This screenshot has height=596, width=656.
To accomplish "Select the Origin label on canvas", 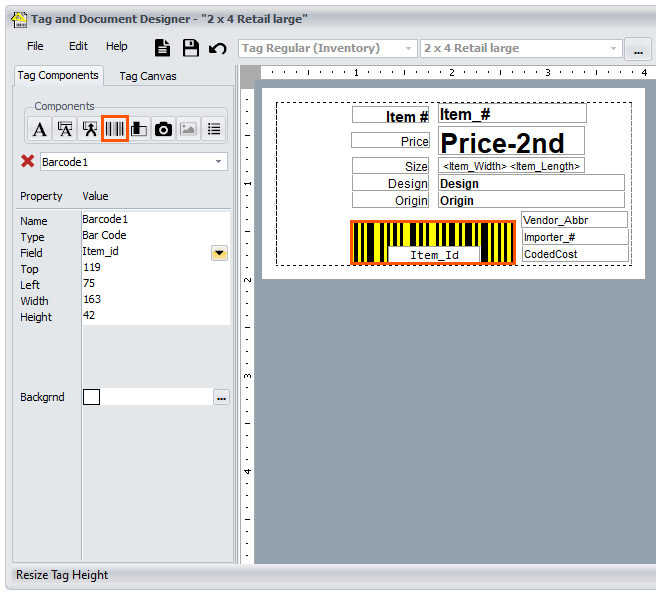I will [390, 200].
